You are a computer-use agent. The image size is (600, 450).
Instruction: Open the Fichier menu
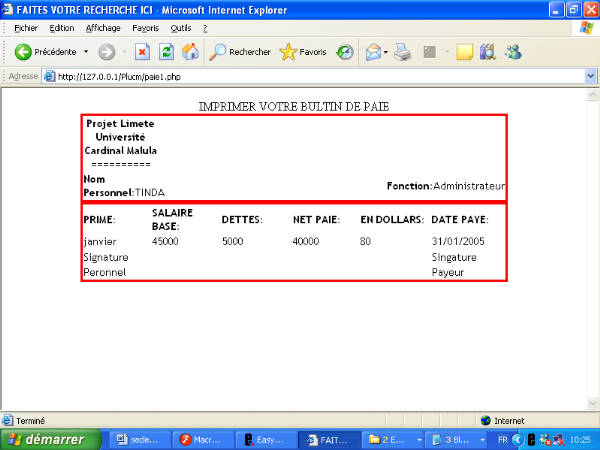click(26, 28)
